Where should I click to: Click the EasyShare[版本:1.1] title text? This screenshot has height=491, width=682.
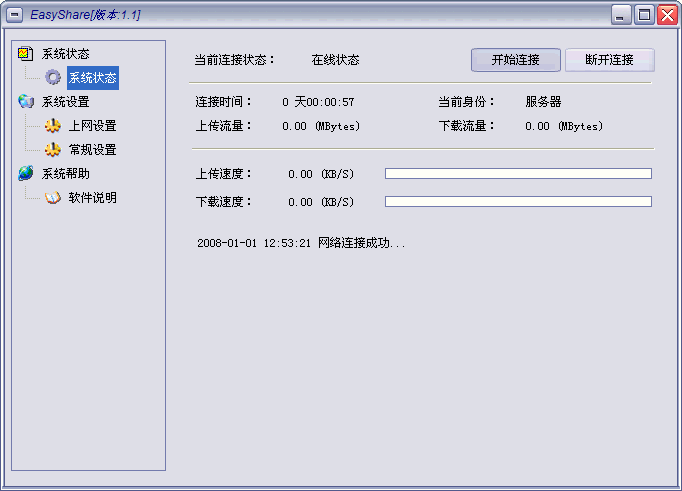click(x=85, y=15)
